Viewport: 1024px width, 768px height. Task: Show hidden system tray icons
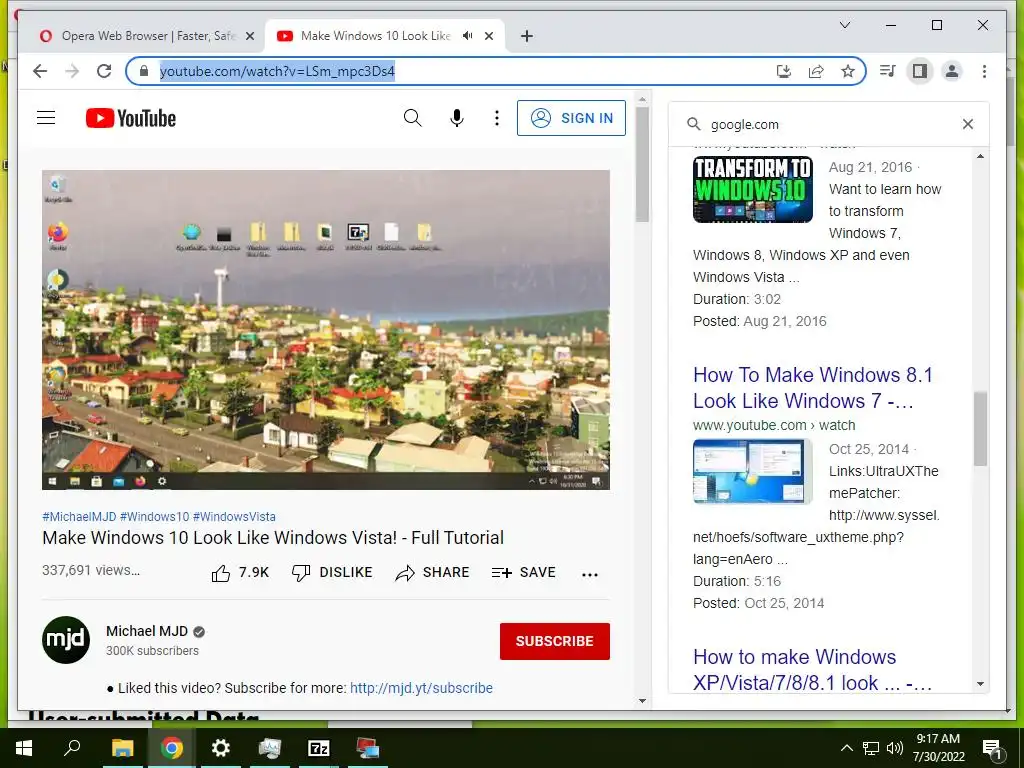click(x=846, y=748)
